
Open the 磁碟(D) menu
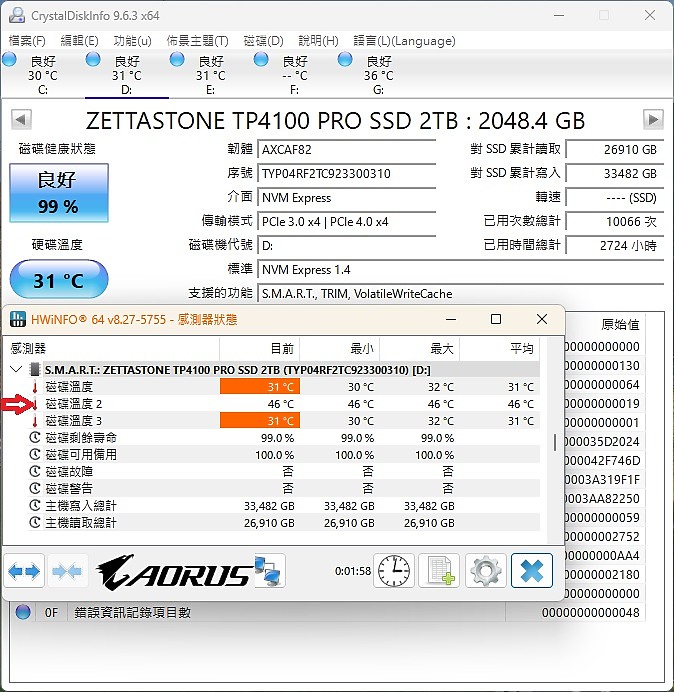coord(264,41)
